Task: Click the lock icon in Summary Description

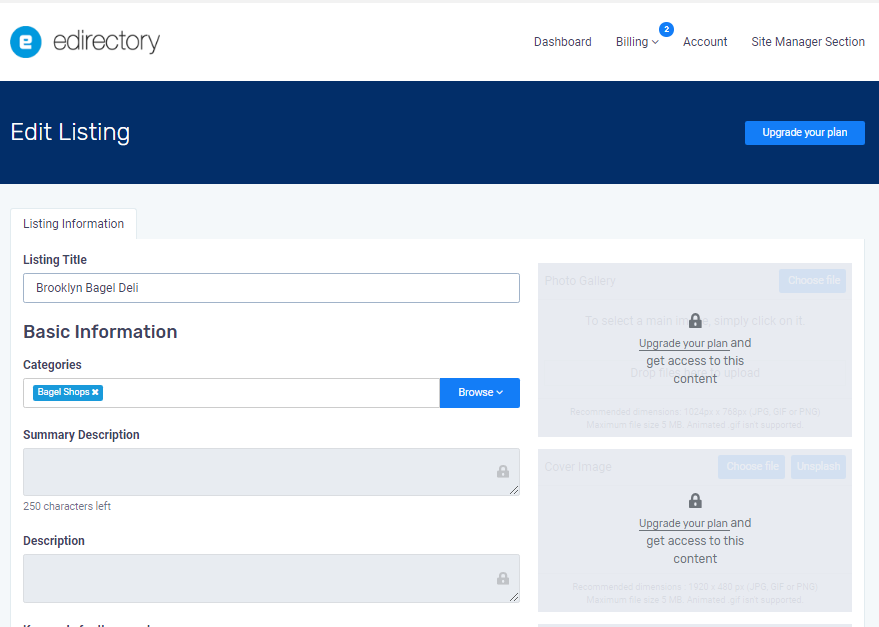Action: 503,472
